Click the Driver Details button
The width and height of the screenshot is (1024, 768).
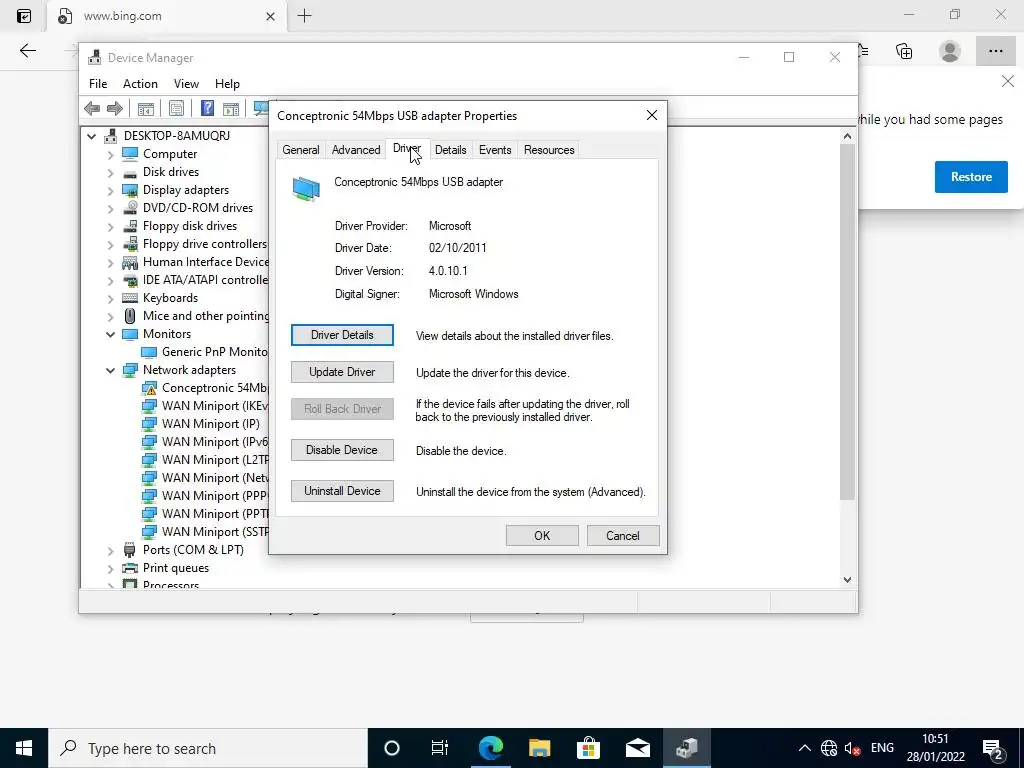tap(342, 335)
